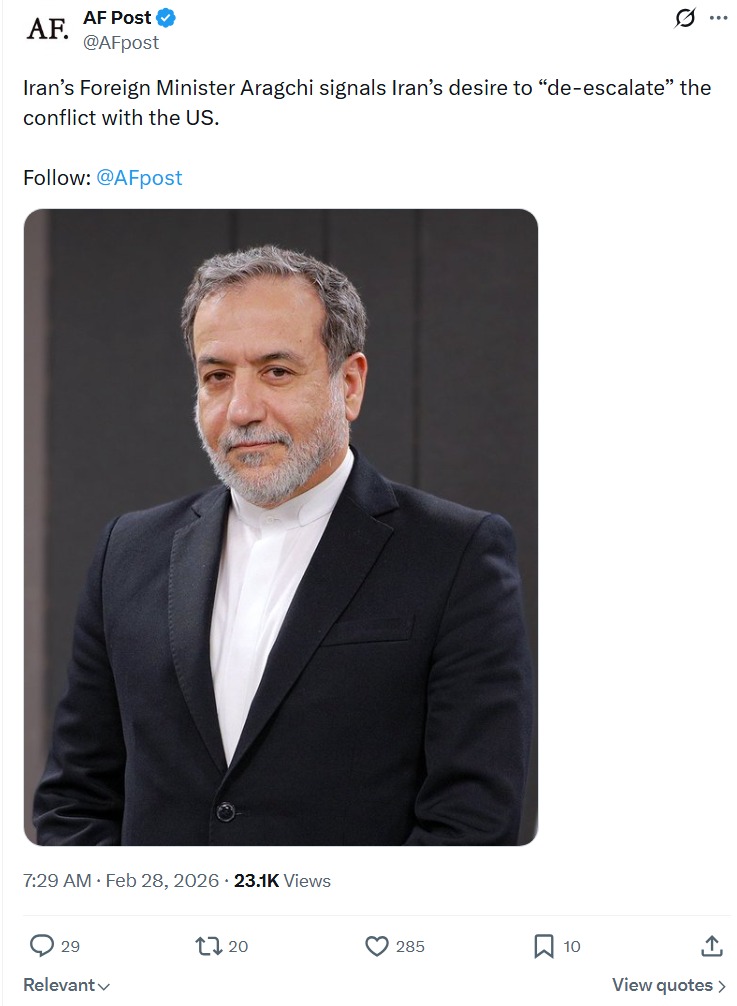Open the three-dot more options menu
737x1006 pixels.
click(x=718, y=18)
